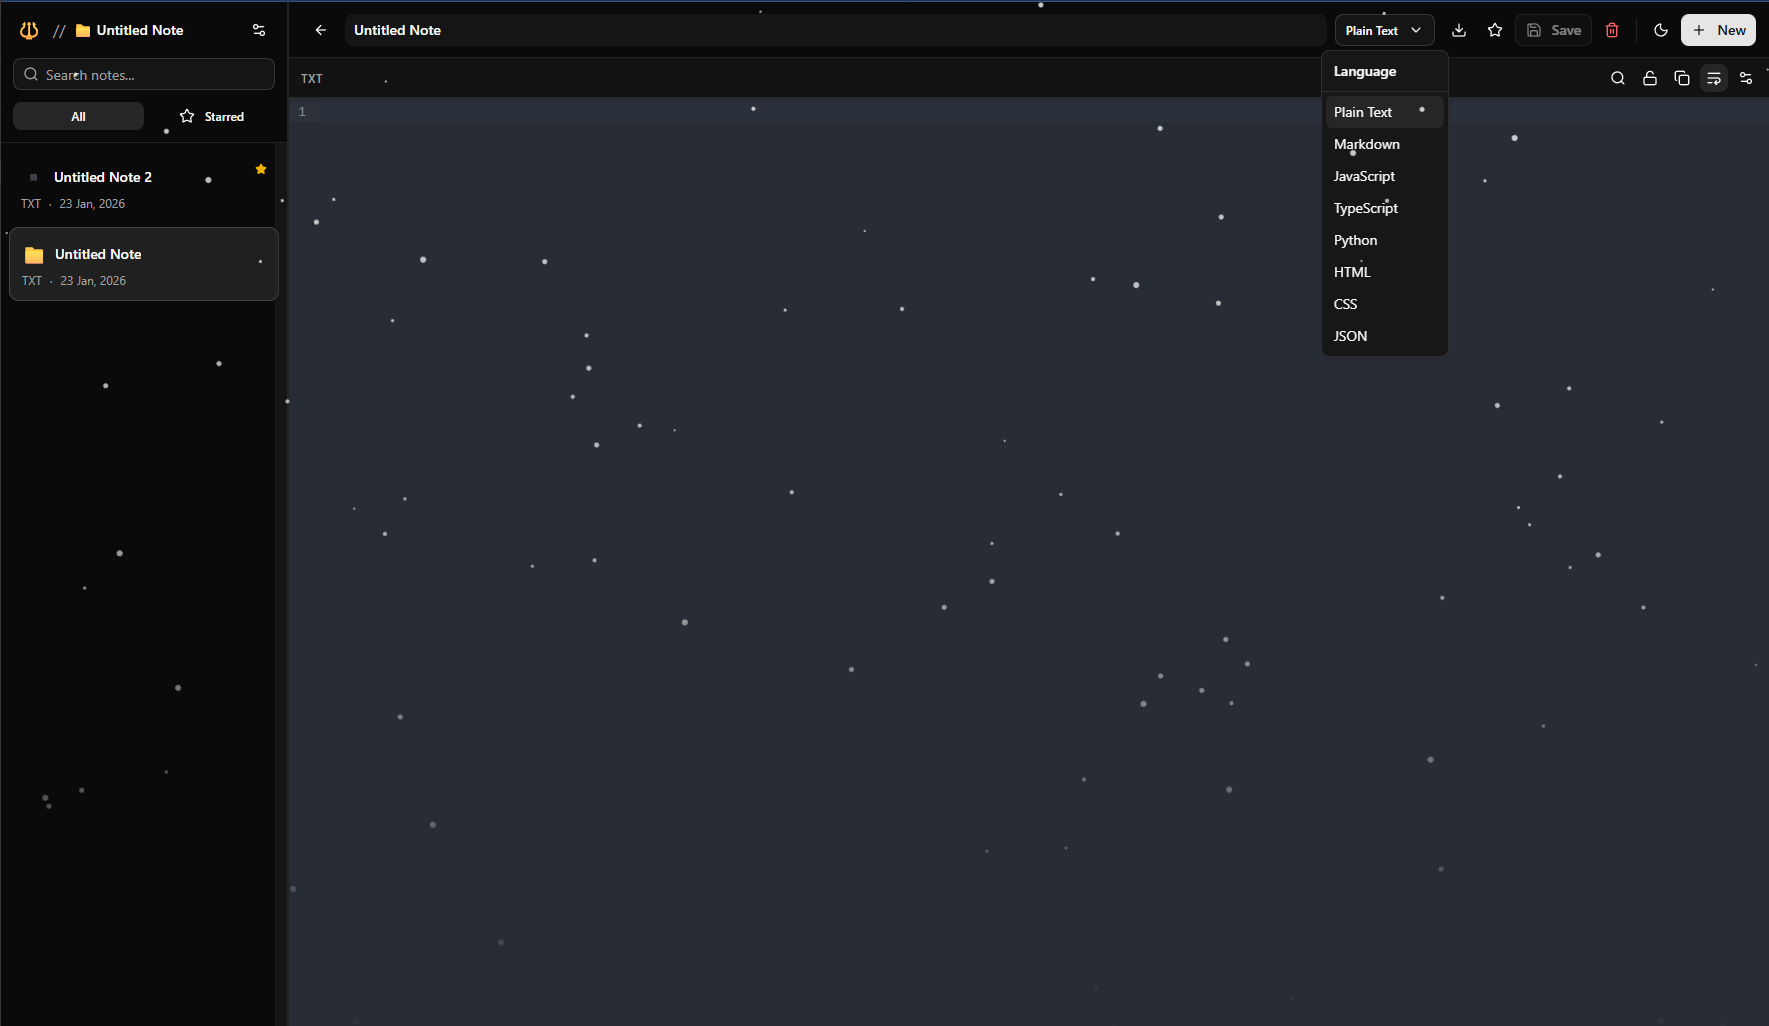Choose Python as the note language
The width and height of the screenshot is (1769, 1026).
tap(1355, 240)
